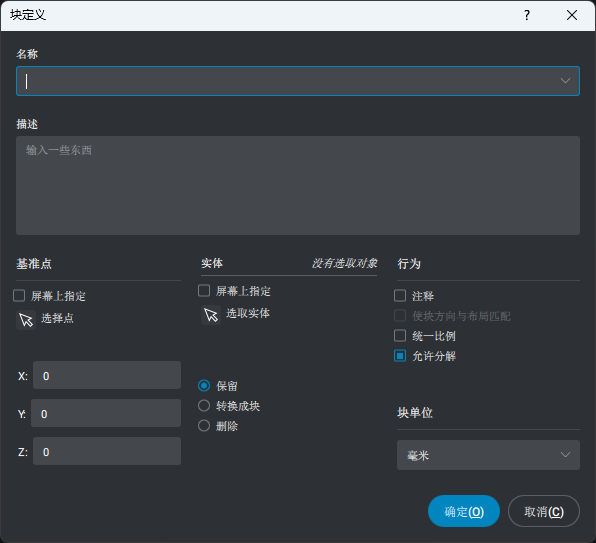Enable 屏幕上指定 under 实体
This screenshot has width=596, height=543.
[204, 291]
